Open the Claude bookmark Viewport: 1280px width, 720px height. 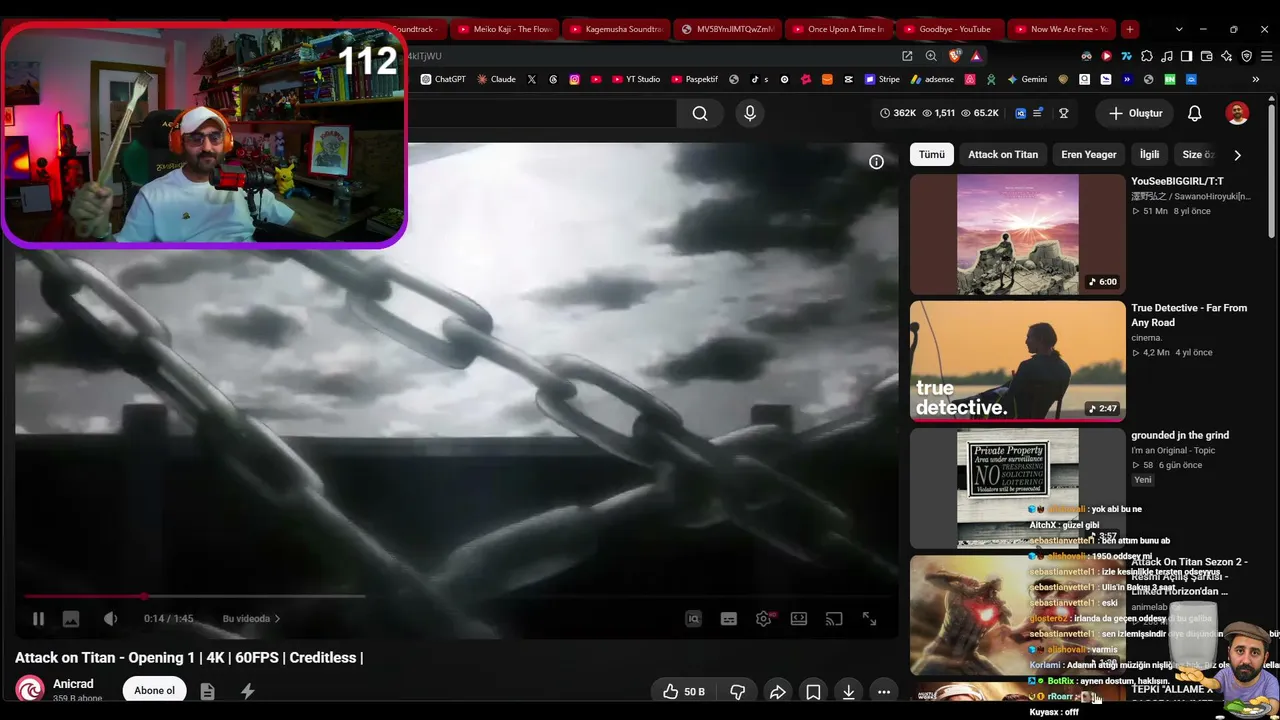(496, 79)
